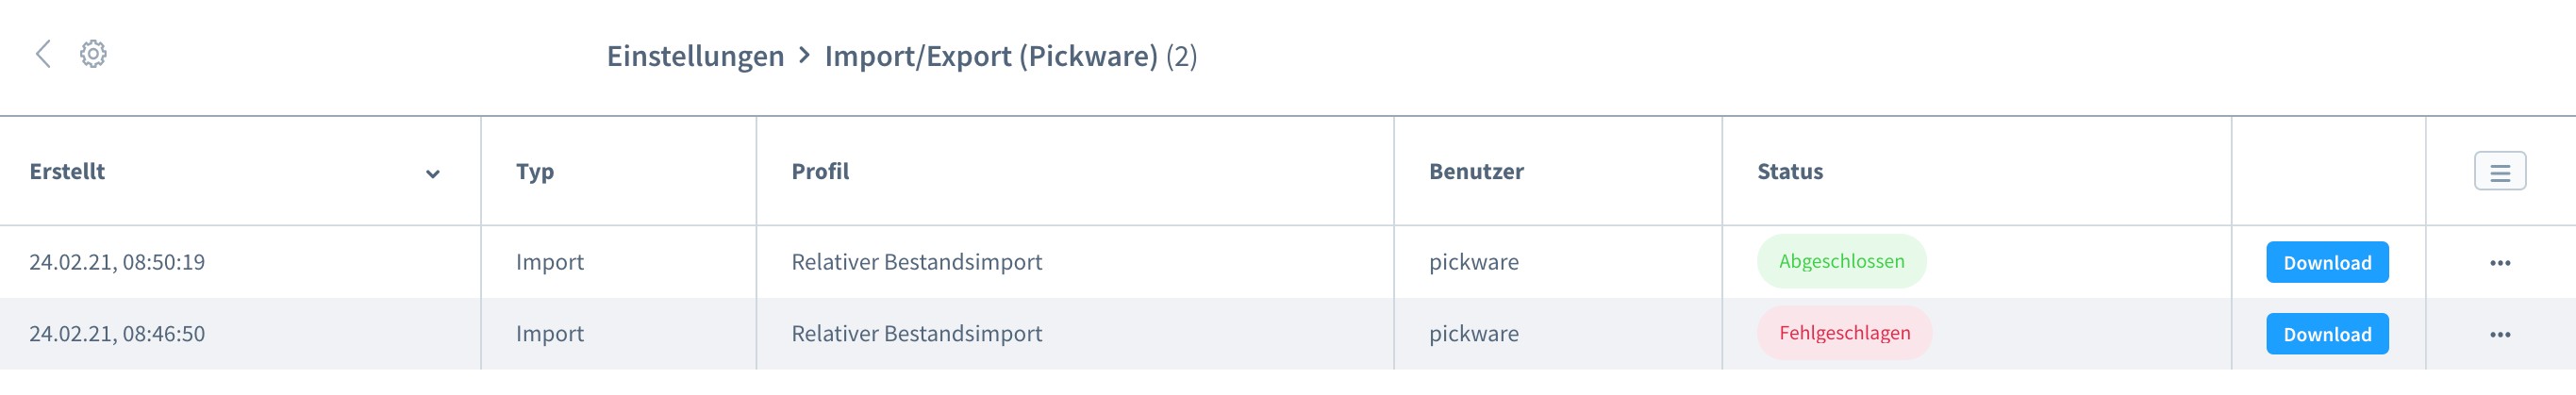The image size is (2576, 395).
Task: Open the settings gear icon
Action: point(93,54)
